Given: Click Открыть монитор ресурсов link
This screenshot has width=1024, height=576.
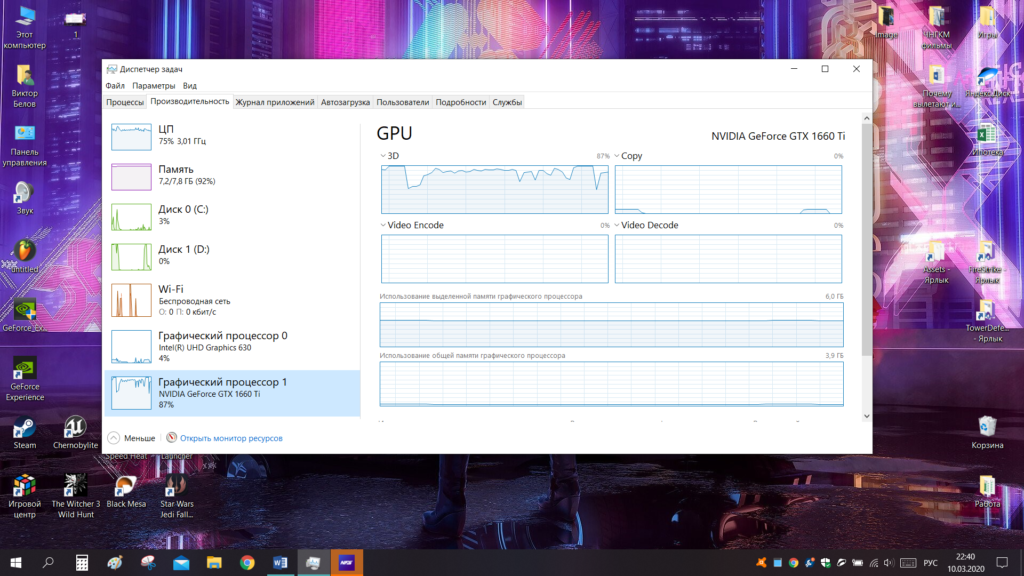Looking at the screenshot, I should click(231, 438).
